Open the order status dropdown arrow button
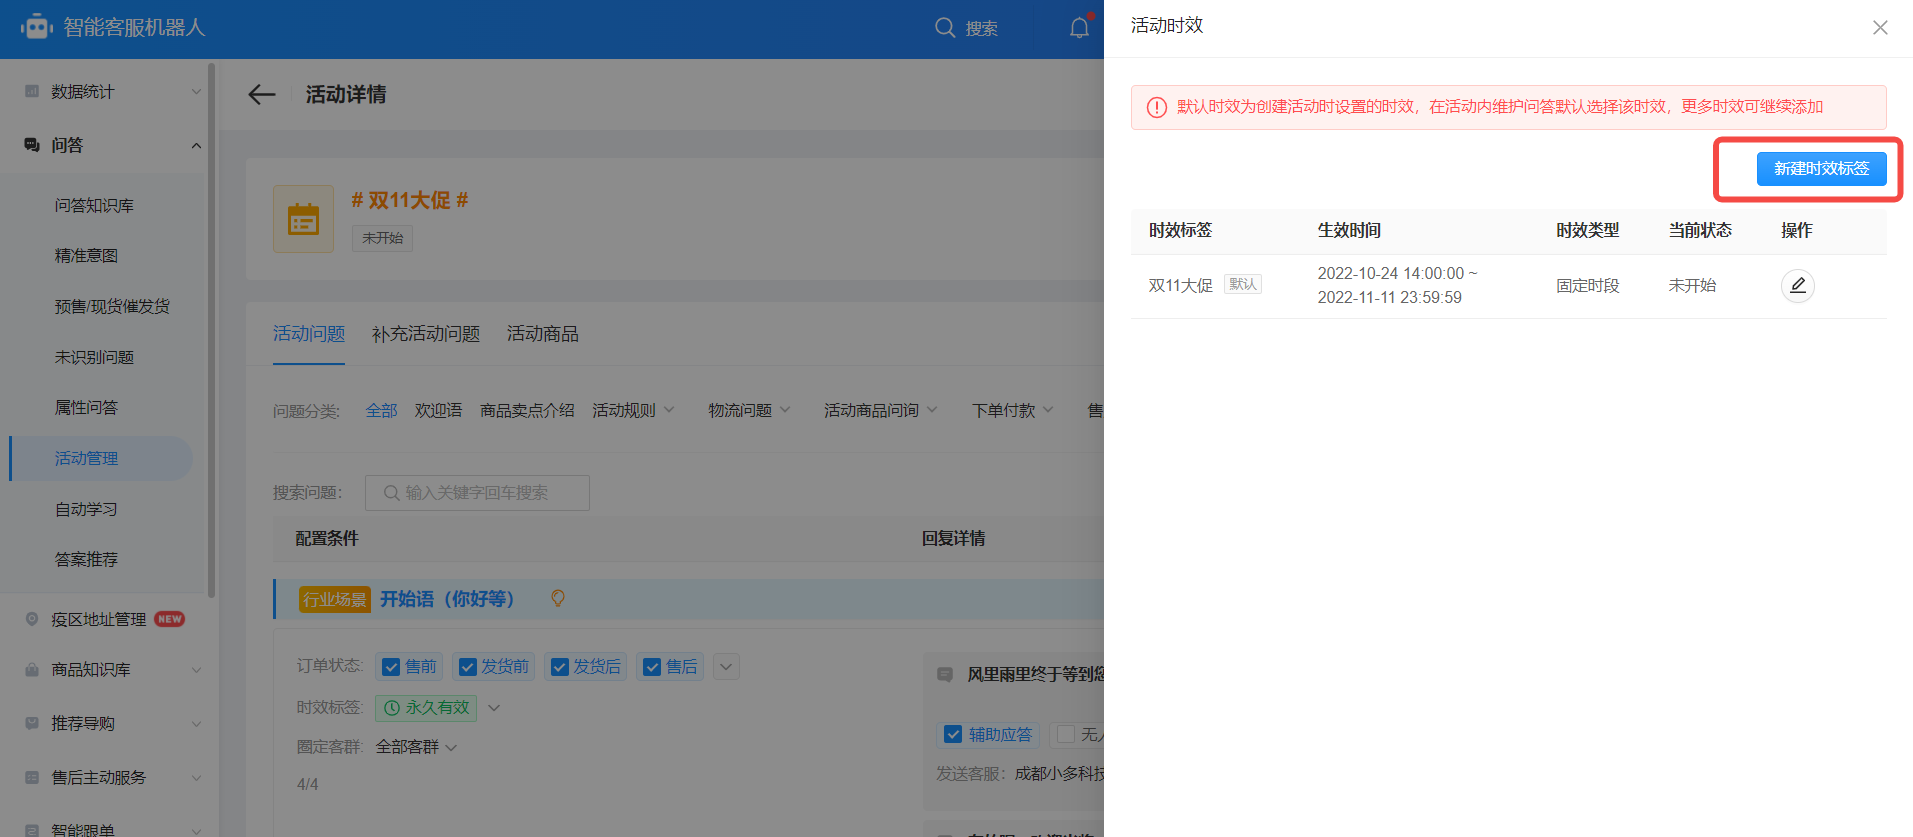This screenshot has width=1913, height=837. point(727,667)
